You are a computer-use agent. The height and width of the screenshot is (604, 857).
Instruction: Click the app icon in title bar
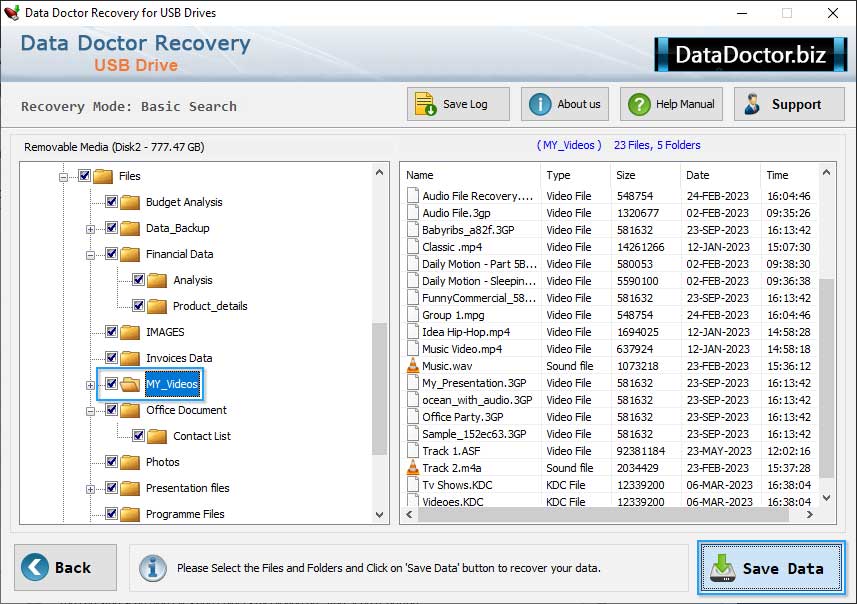[11, 13]
